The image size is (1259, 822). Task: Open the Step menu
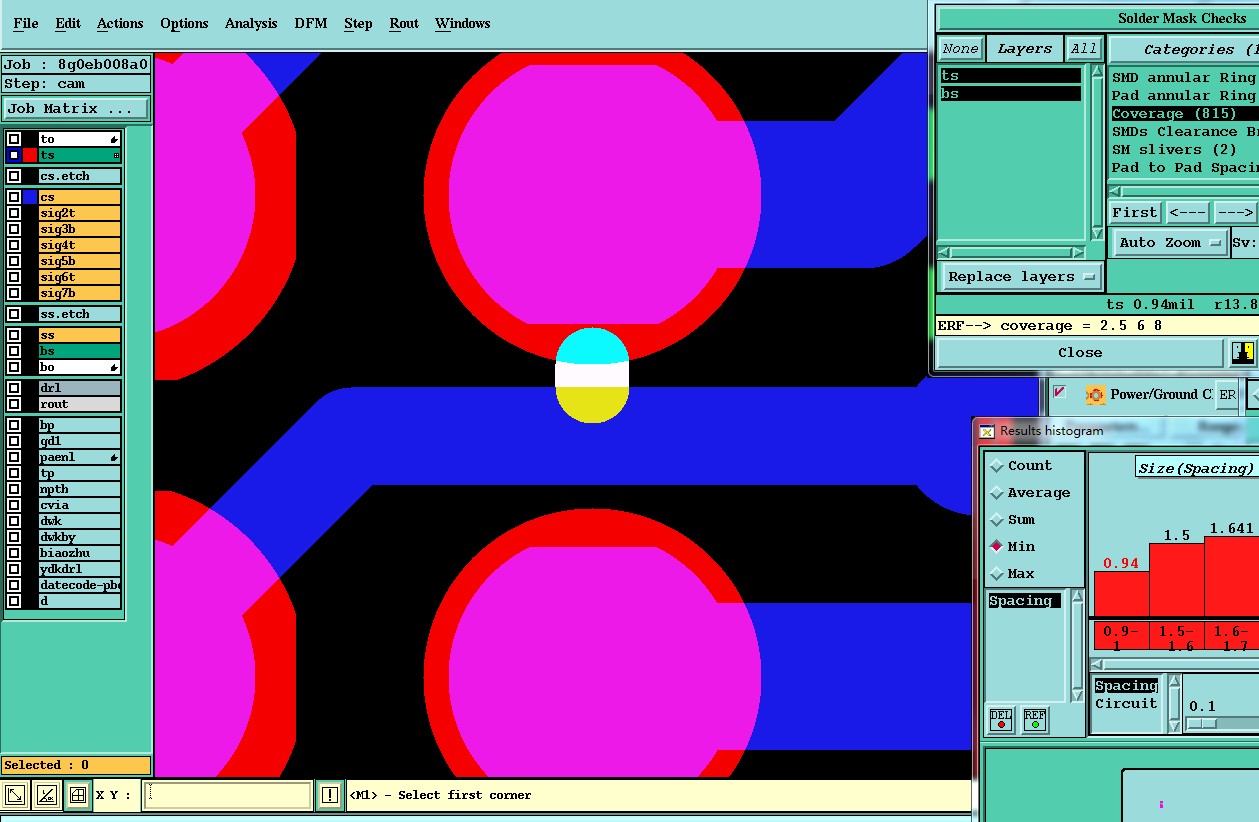[x=358, y=23]
